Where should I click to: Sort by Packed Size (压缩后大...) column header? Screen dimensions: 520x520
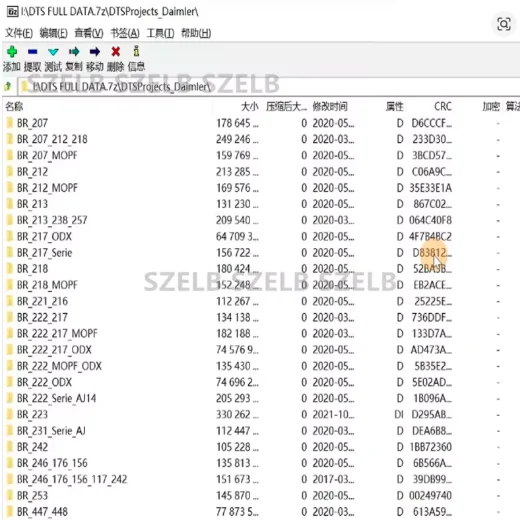(x=286, y=107)
